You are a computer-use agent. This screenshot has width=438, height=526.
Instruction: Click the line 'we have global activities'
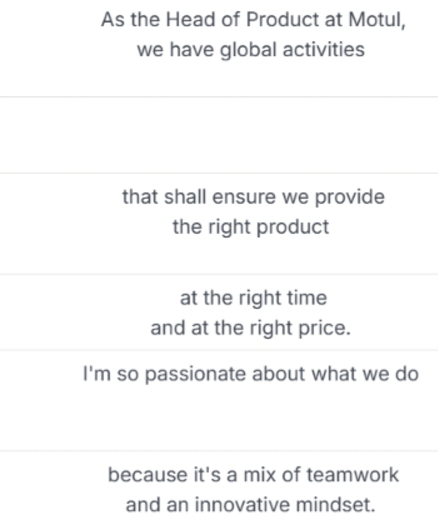coord(251,50)
